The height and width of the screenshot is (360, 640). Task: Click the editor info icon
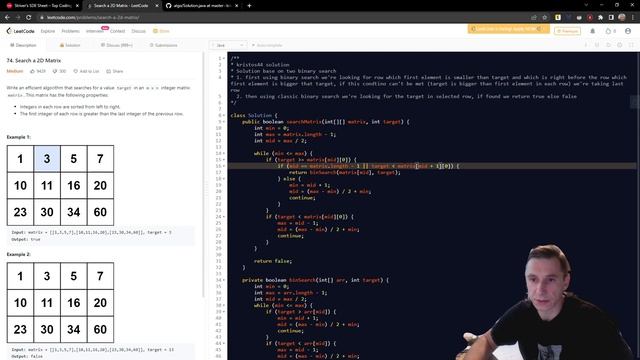pyautogui.click(x=586, y=45)
